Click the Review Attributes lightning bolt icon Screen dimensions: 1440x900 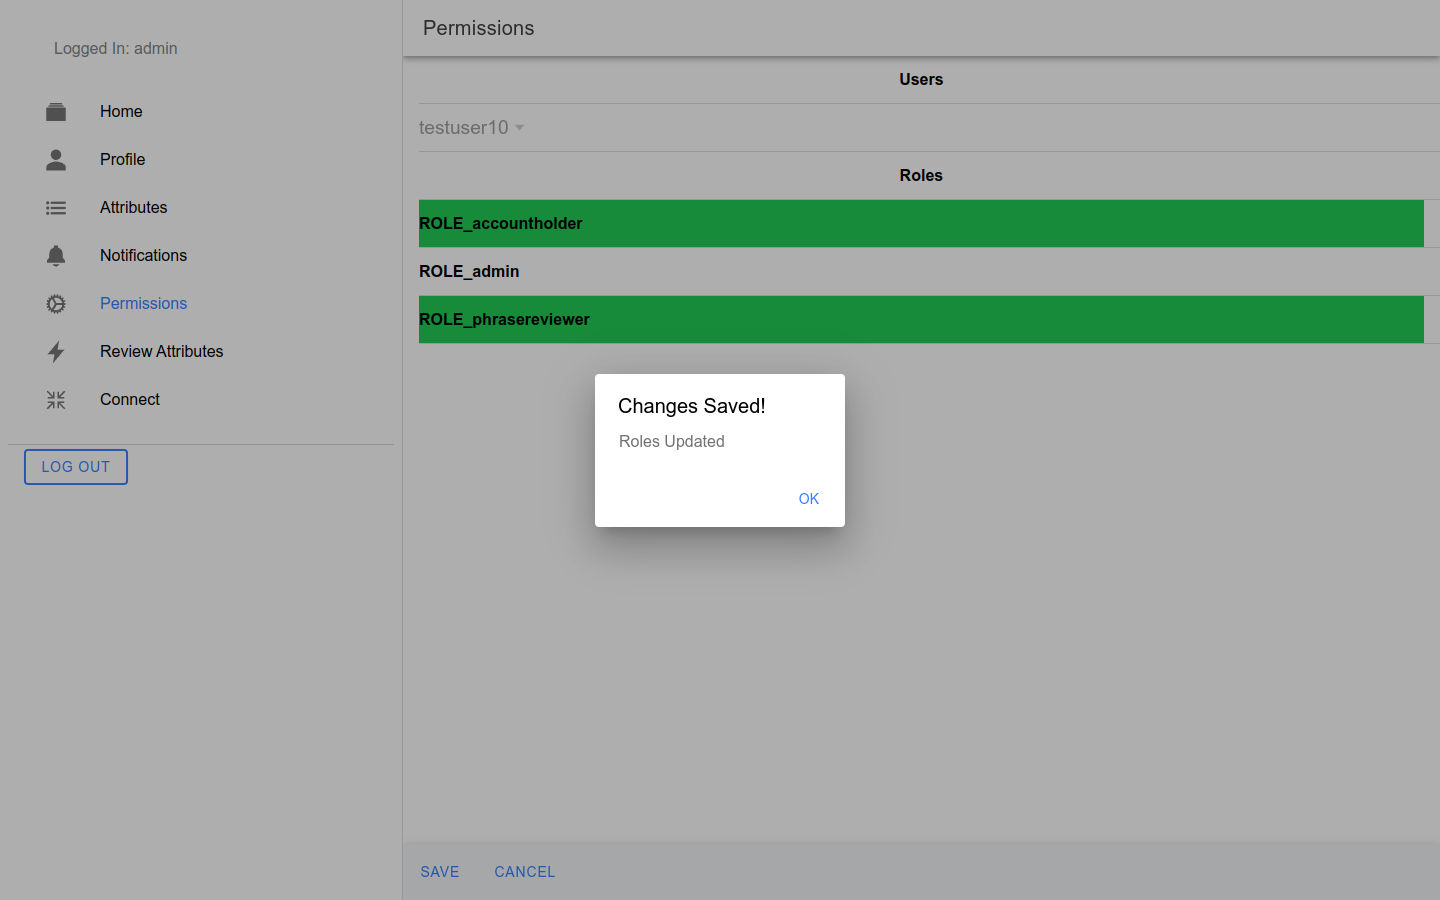pos(56,352)
